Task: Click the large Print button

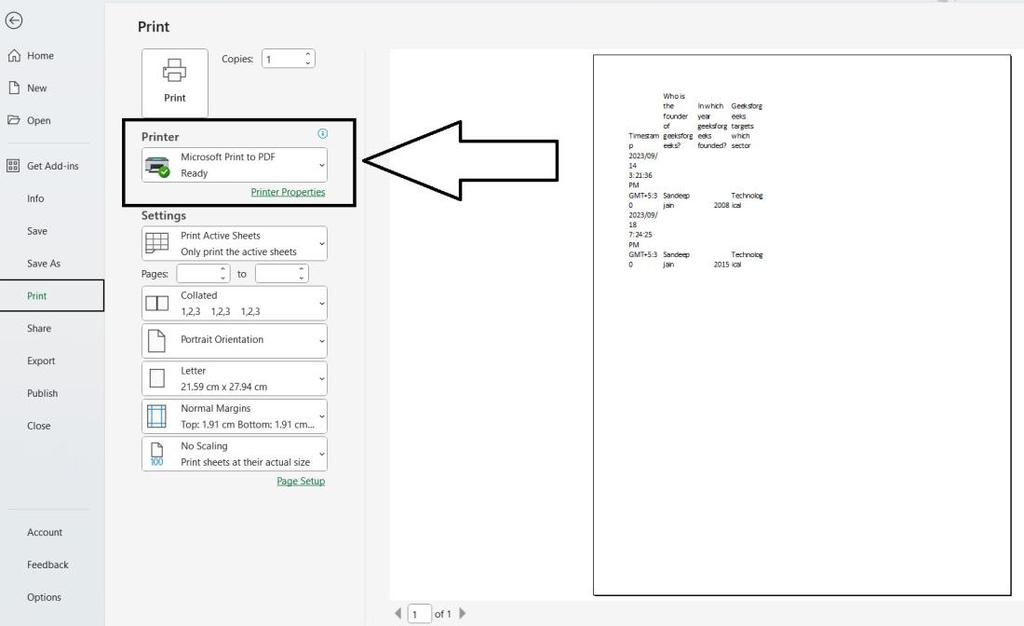Action: click(174, 82)
